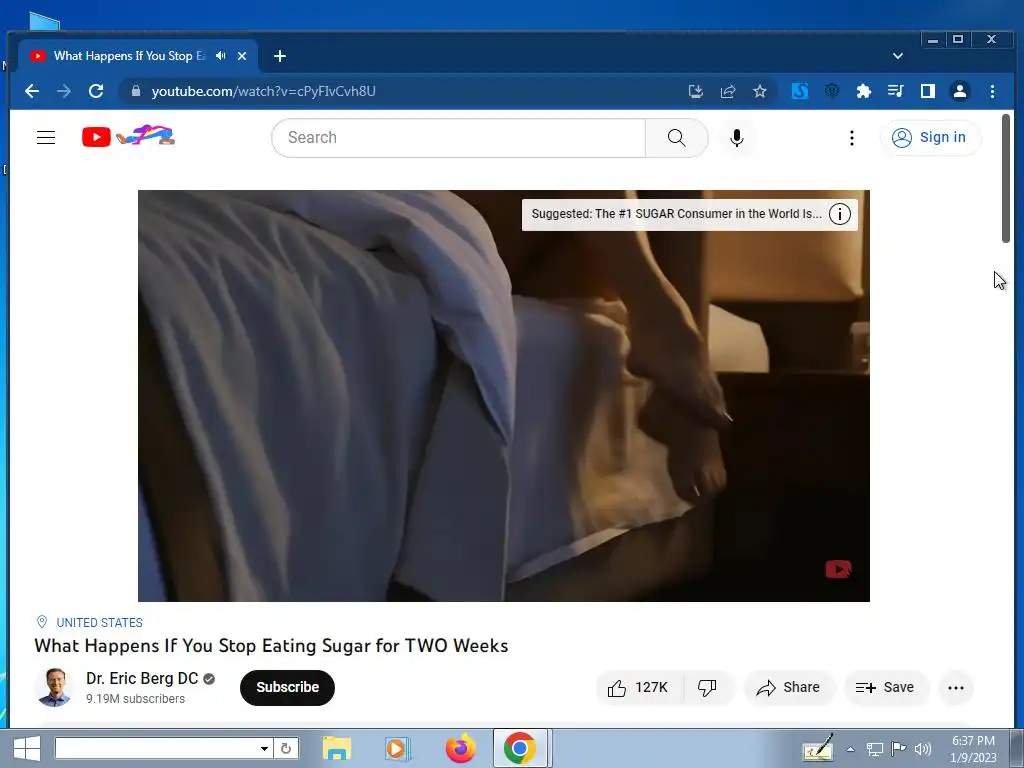Viewport: 1024px width, 768px height.
Task: Open network tray icon
Action: [874, 749]
